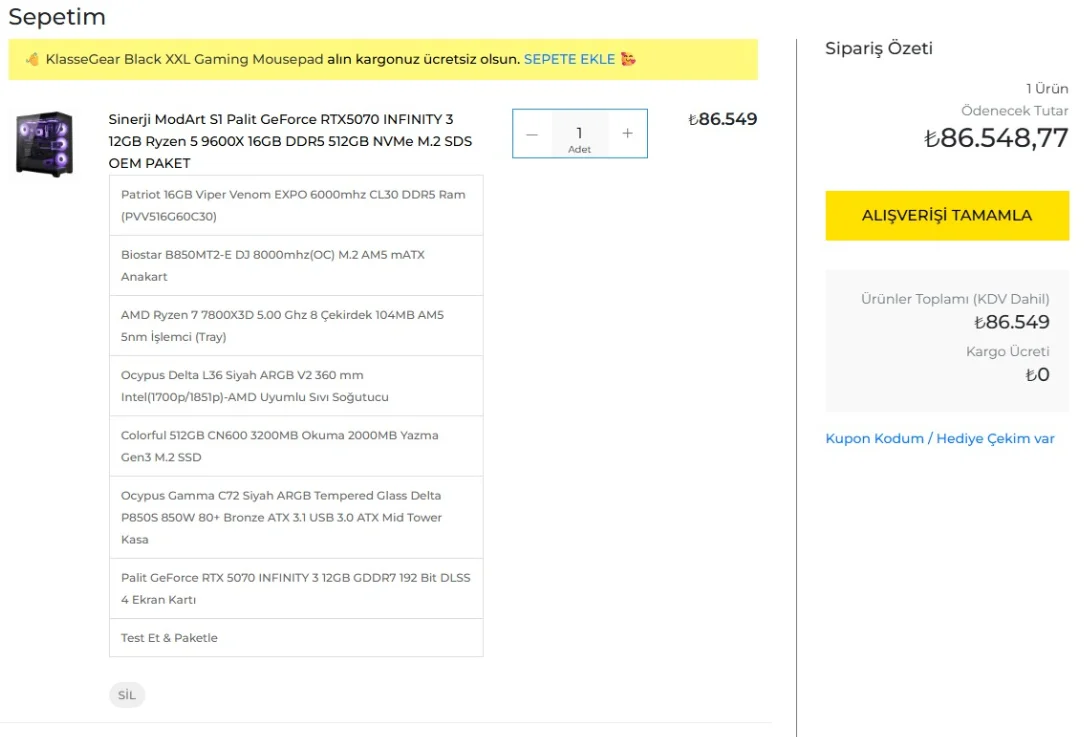Click the Ürünler Toplamı value ₺86.549

[x=1012, y=322]
